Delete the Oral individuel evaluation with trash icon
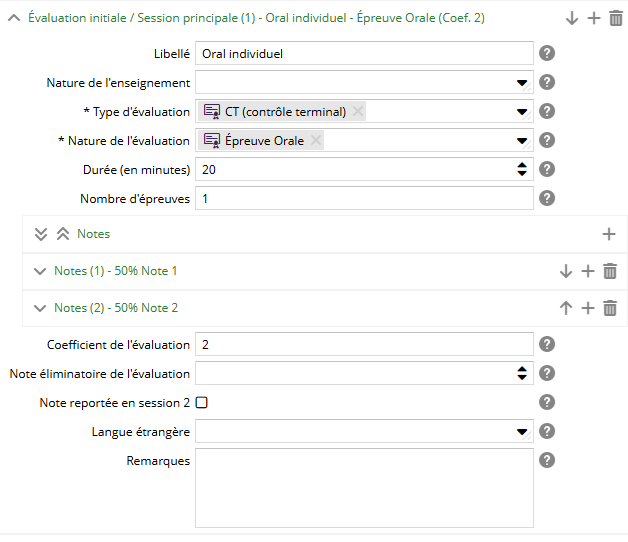 tap(616, 18)
